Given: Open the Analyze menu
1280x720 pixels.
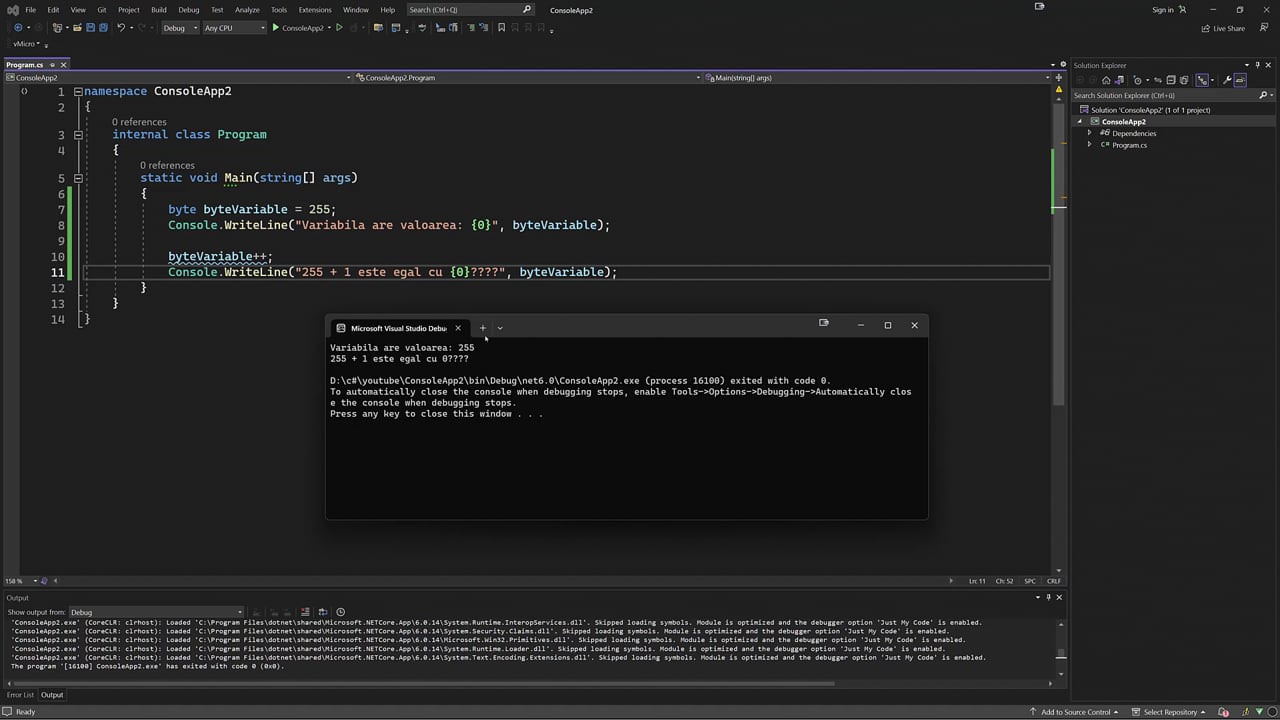Looking at the screenshot, I should pyautogui.click(x=247, y=10).
